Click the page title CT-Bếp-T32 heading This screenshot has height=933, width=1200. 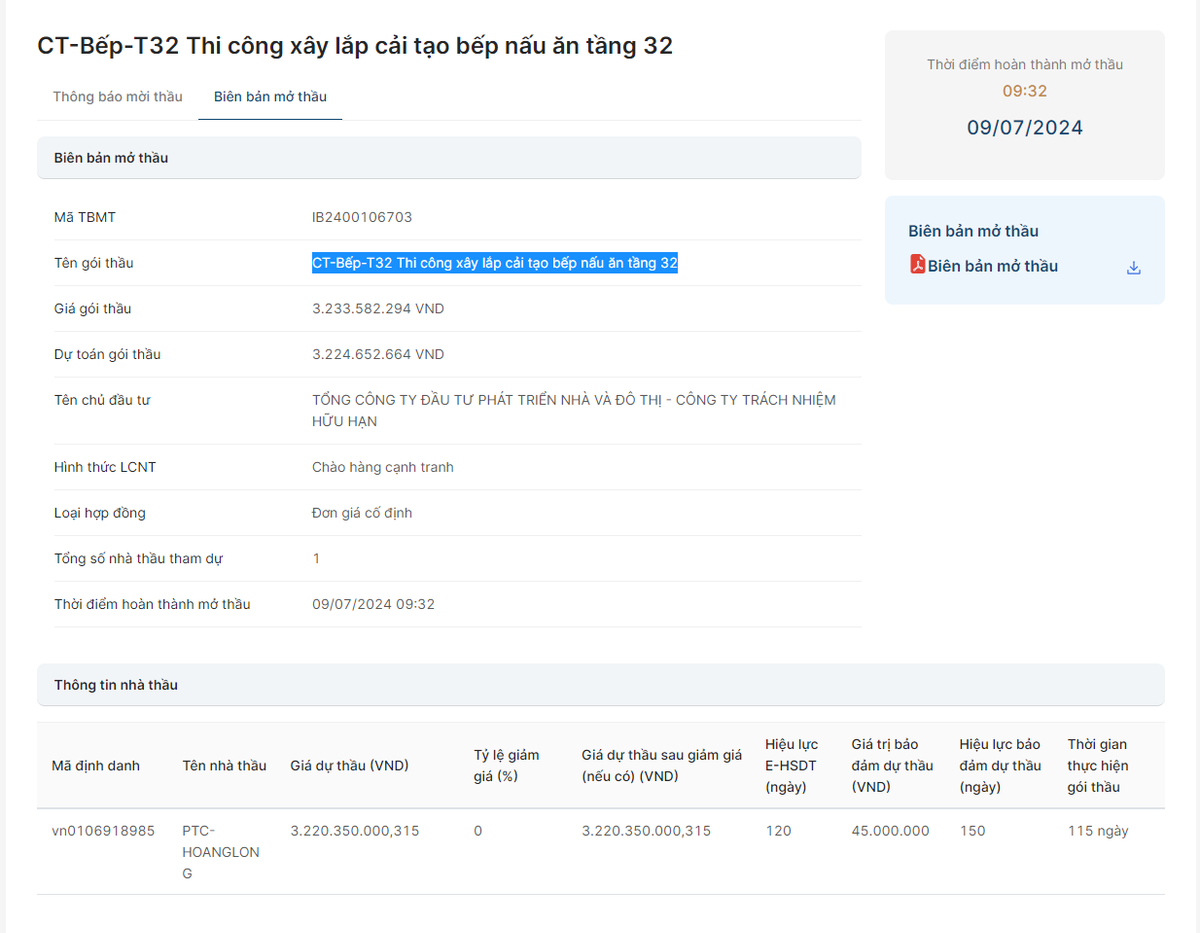[355, 46]
